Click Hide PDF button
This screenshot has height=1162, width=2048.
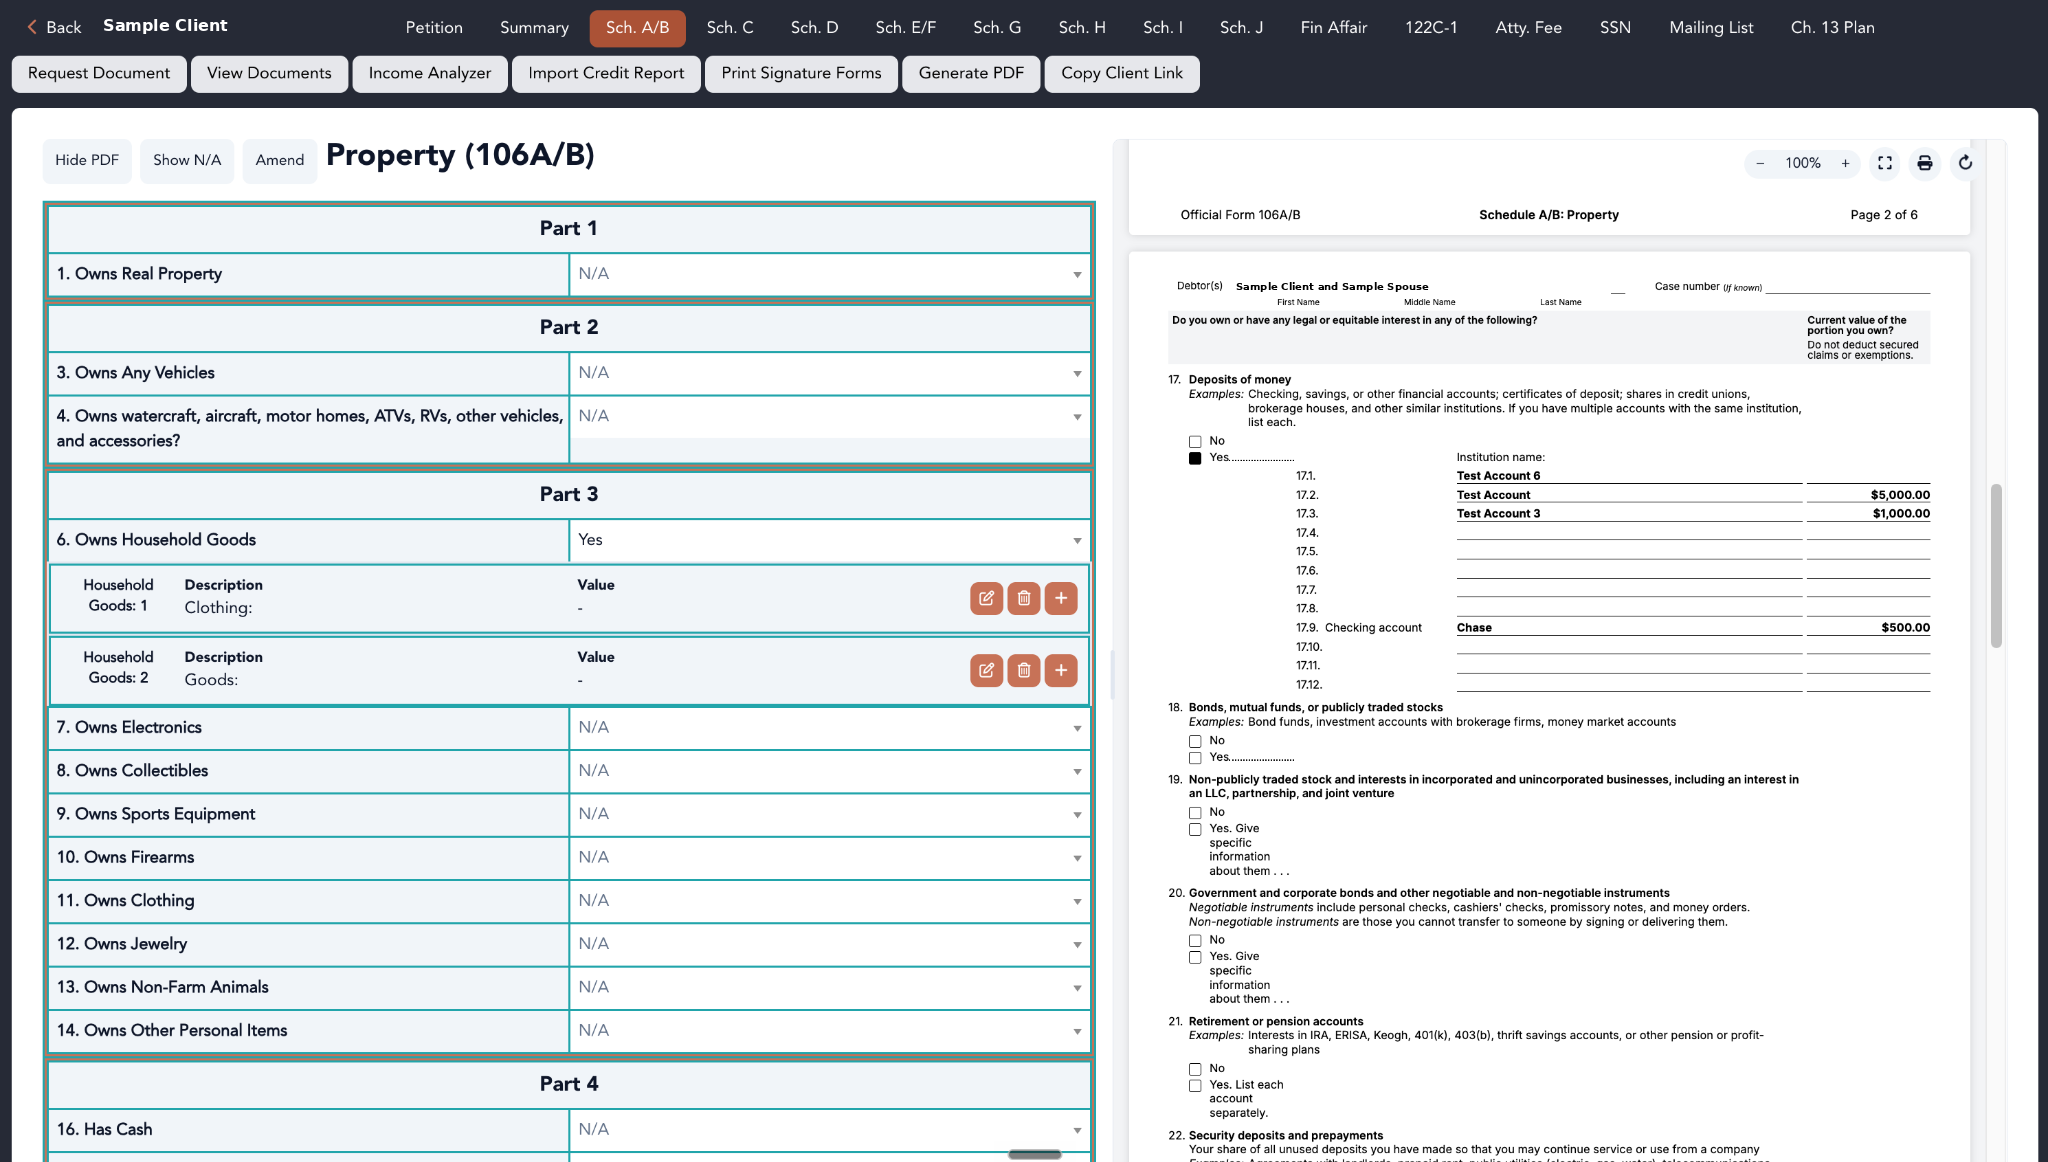(87, 160)
